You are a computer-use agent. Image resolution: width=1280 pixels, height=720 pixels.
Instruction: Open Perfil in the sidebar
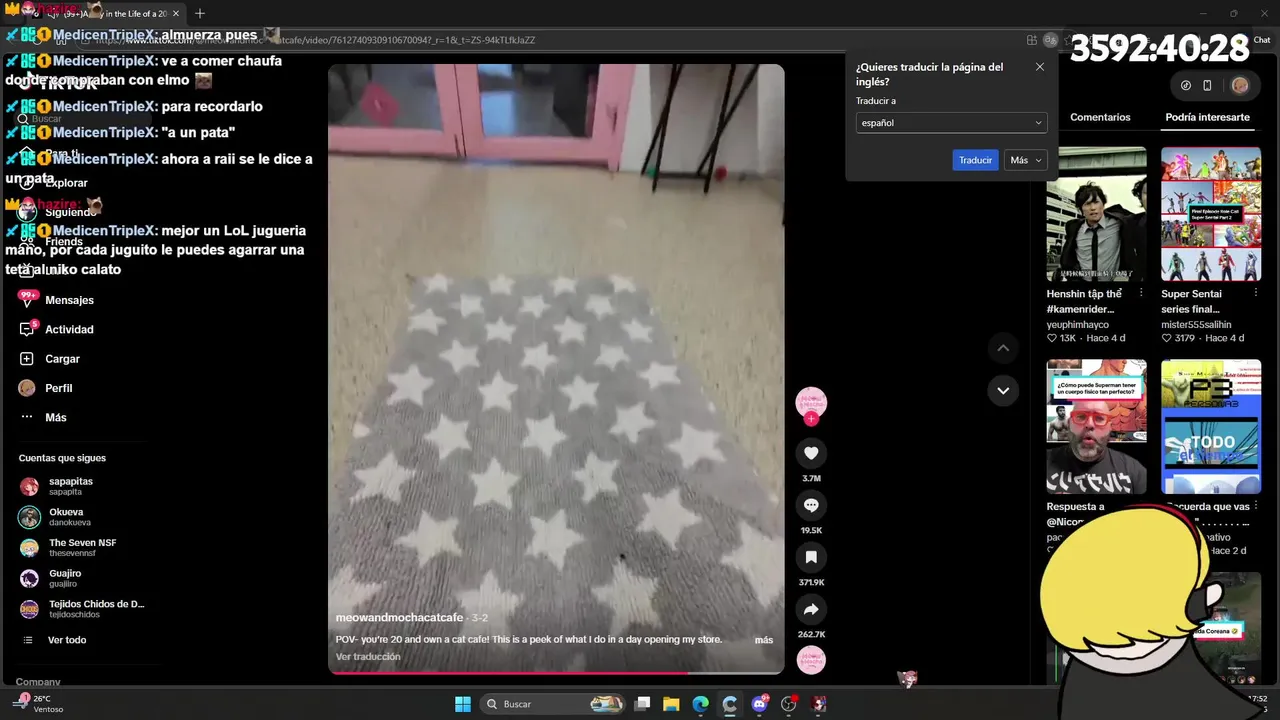tap(58, 388)
